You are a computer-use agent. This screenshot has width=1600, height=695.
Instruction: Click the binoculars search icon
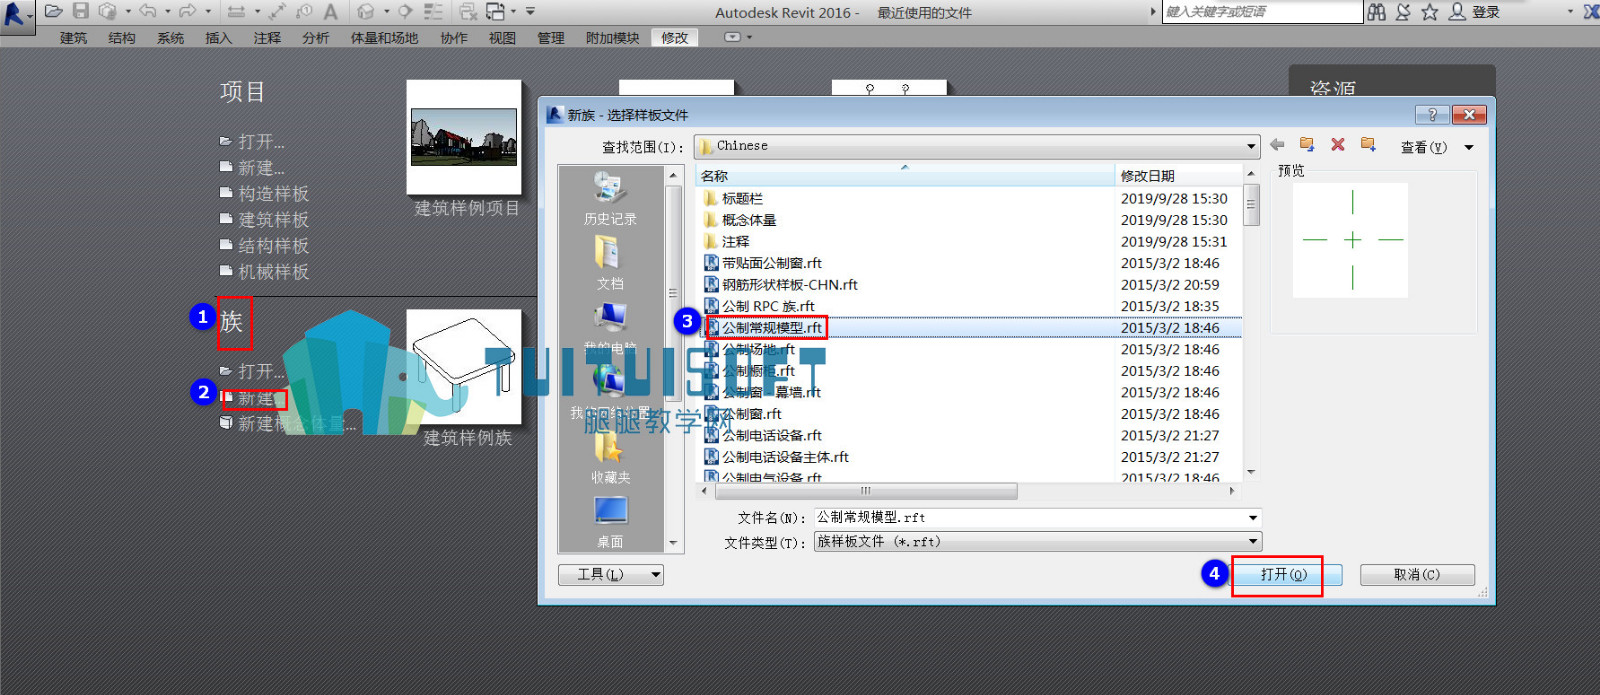1377,12
